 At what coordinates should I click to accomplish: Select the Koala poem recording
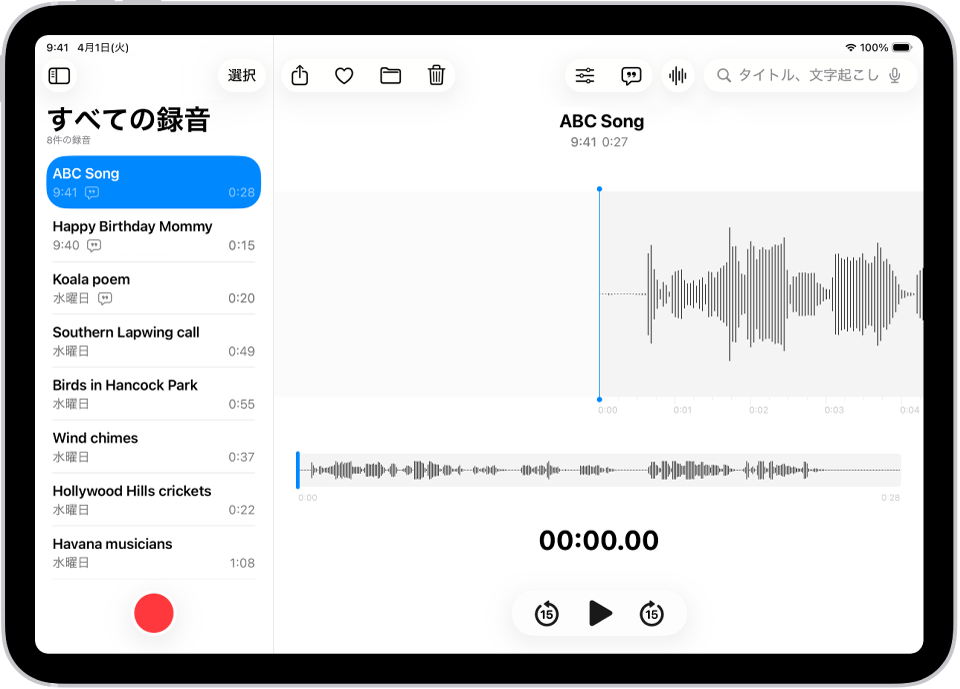[153, 288]
